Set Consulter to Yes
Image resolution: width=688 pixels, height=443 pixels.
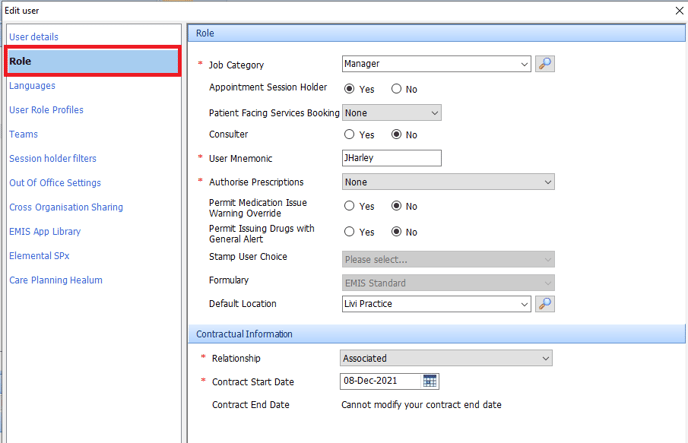(x=349, y=135)
